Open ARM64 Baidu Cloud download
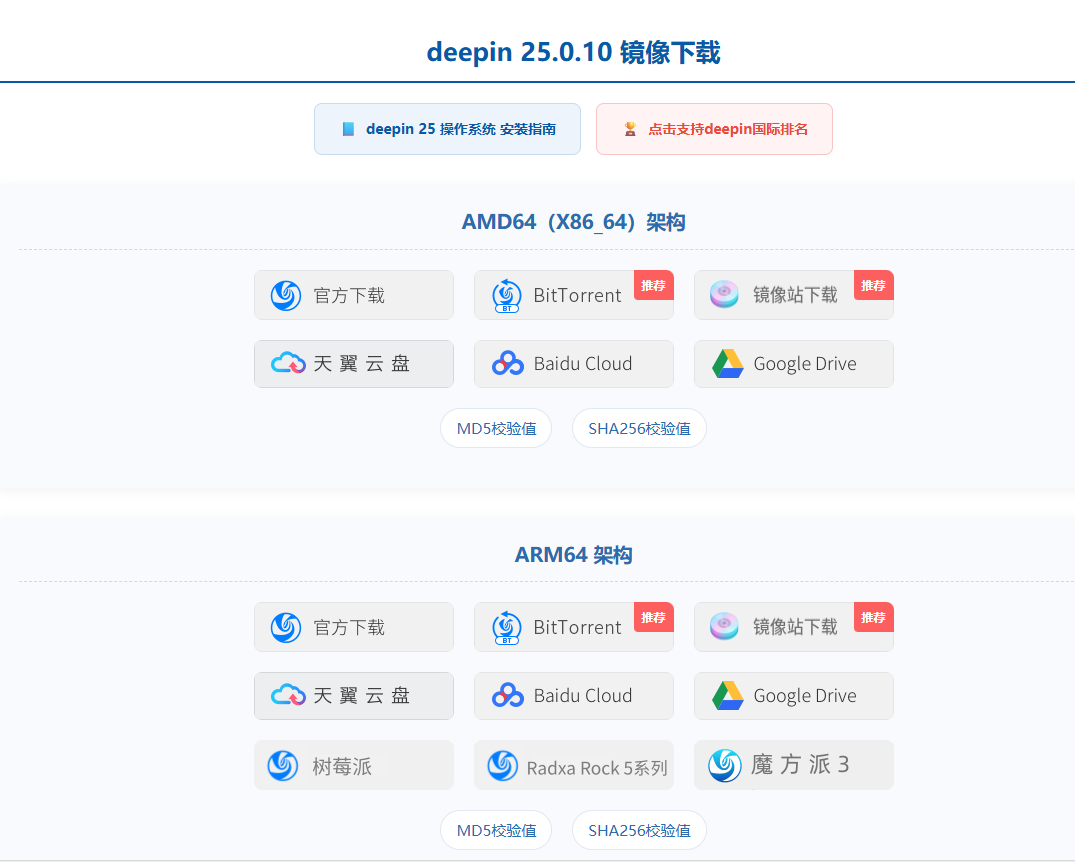The image size is (1075, 862). pos(574,696)
